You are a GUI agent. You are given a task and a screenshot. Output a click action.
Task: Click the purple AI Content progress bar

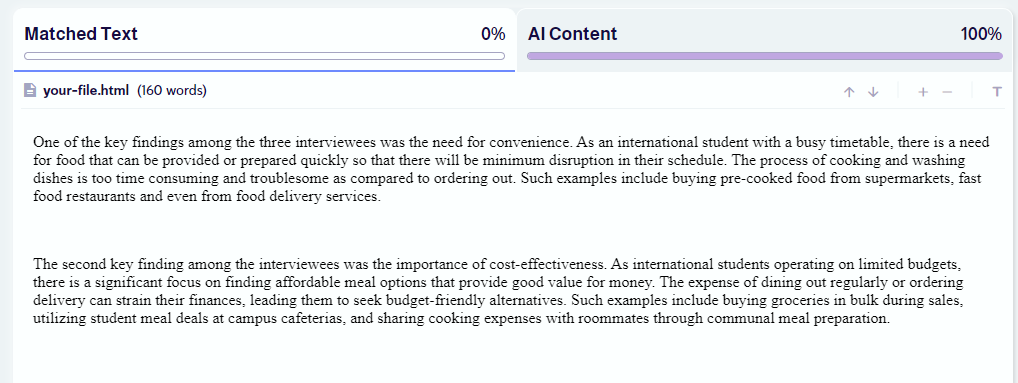click(765, 56)
